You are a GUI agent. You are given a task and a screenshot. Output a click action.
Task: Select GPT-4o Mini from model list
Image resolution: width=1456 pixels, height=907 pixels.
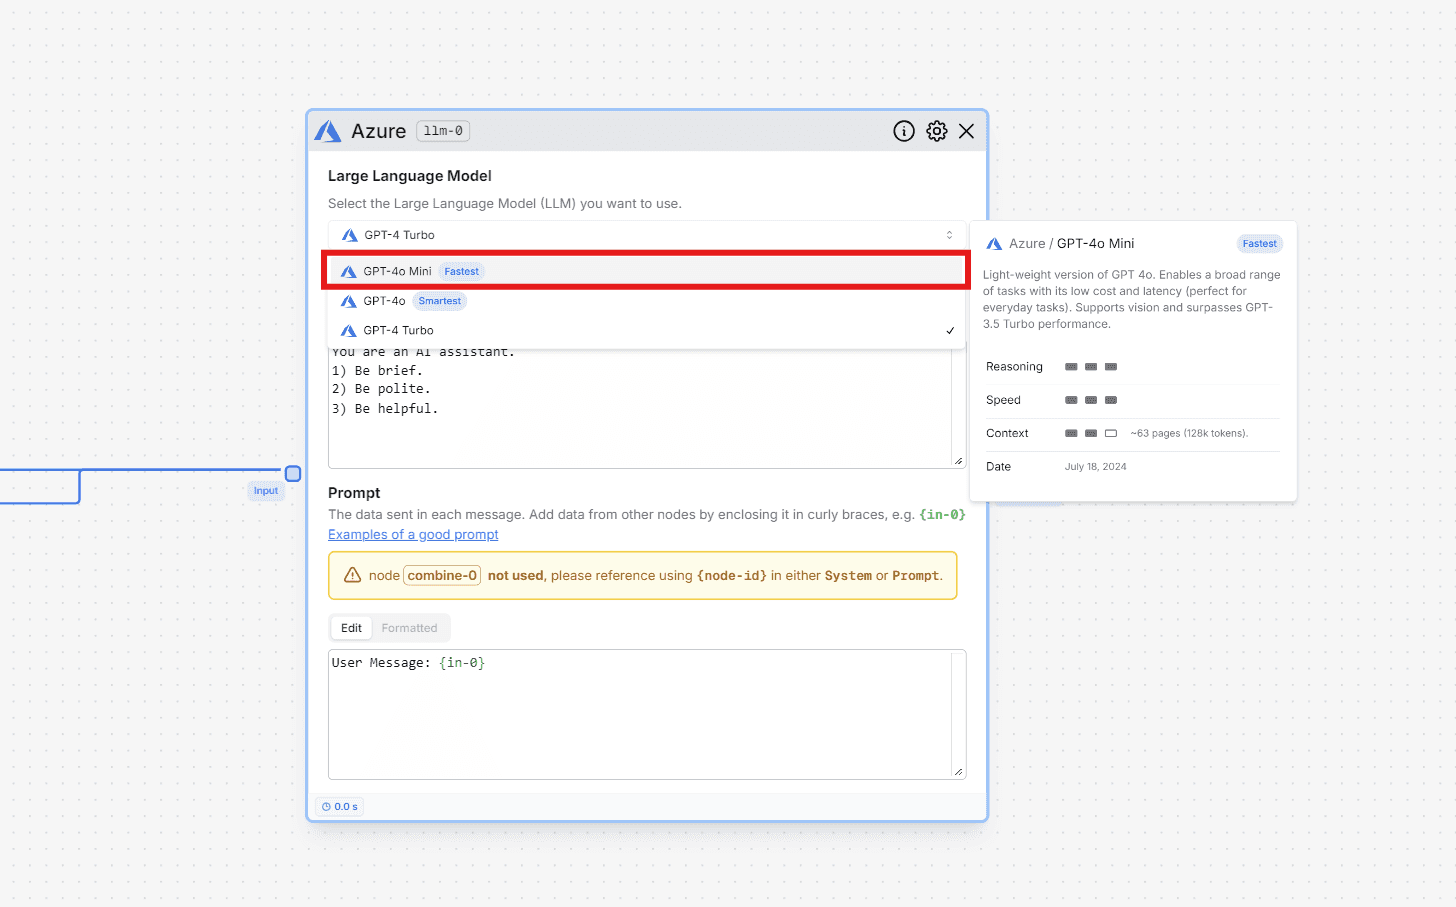pyautogui.click(x=646, y=271)
